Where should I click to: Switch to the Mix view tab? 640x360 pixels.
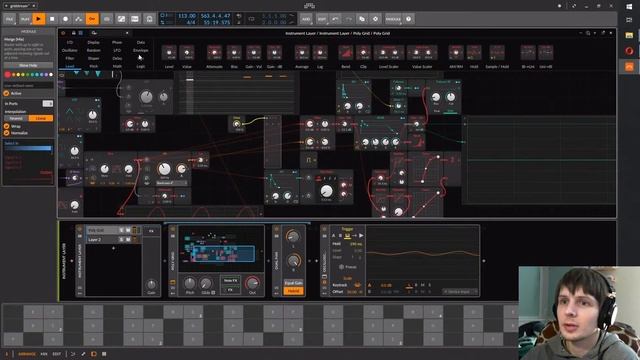pos(44,354)
